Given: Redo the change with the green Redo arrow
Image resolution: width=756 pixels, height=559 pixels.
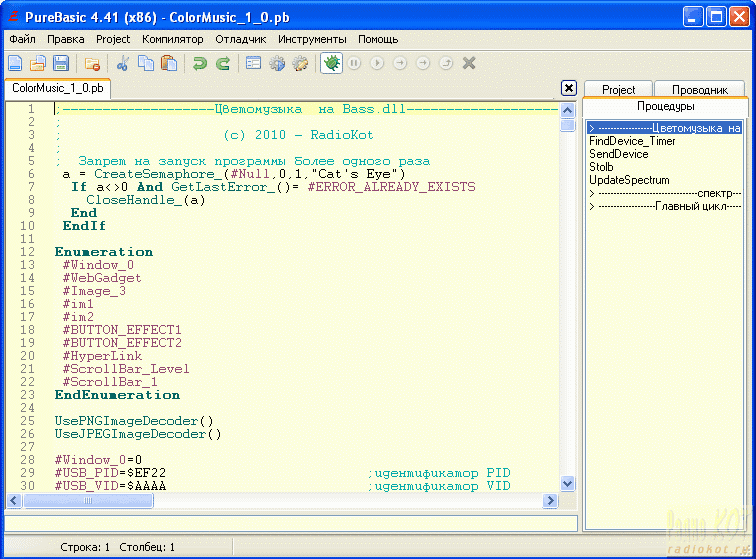Looking at the screenshot, I should pos(223,63).
